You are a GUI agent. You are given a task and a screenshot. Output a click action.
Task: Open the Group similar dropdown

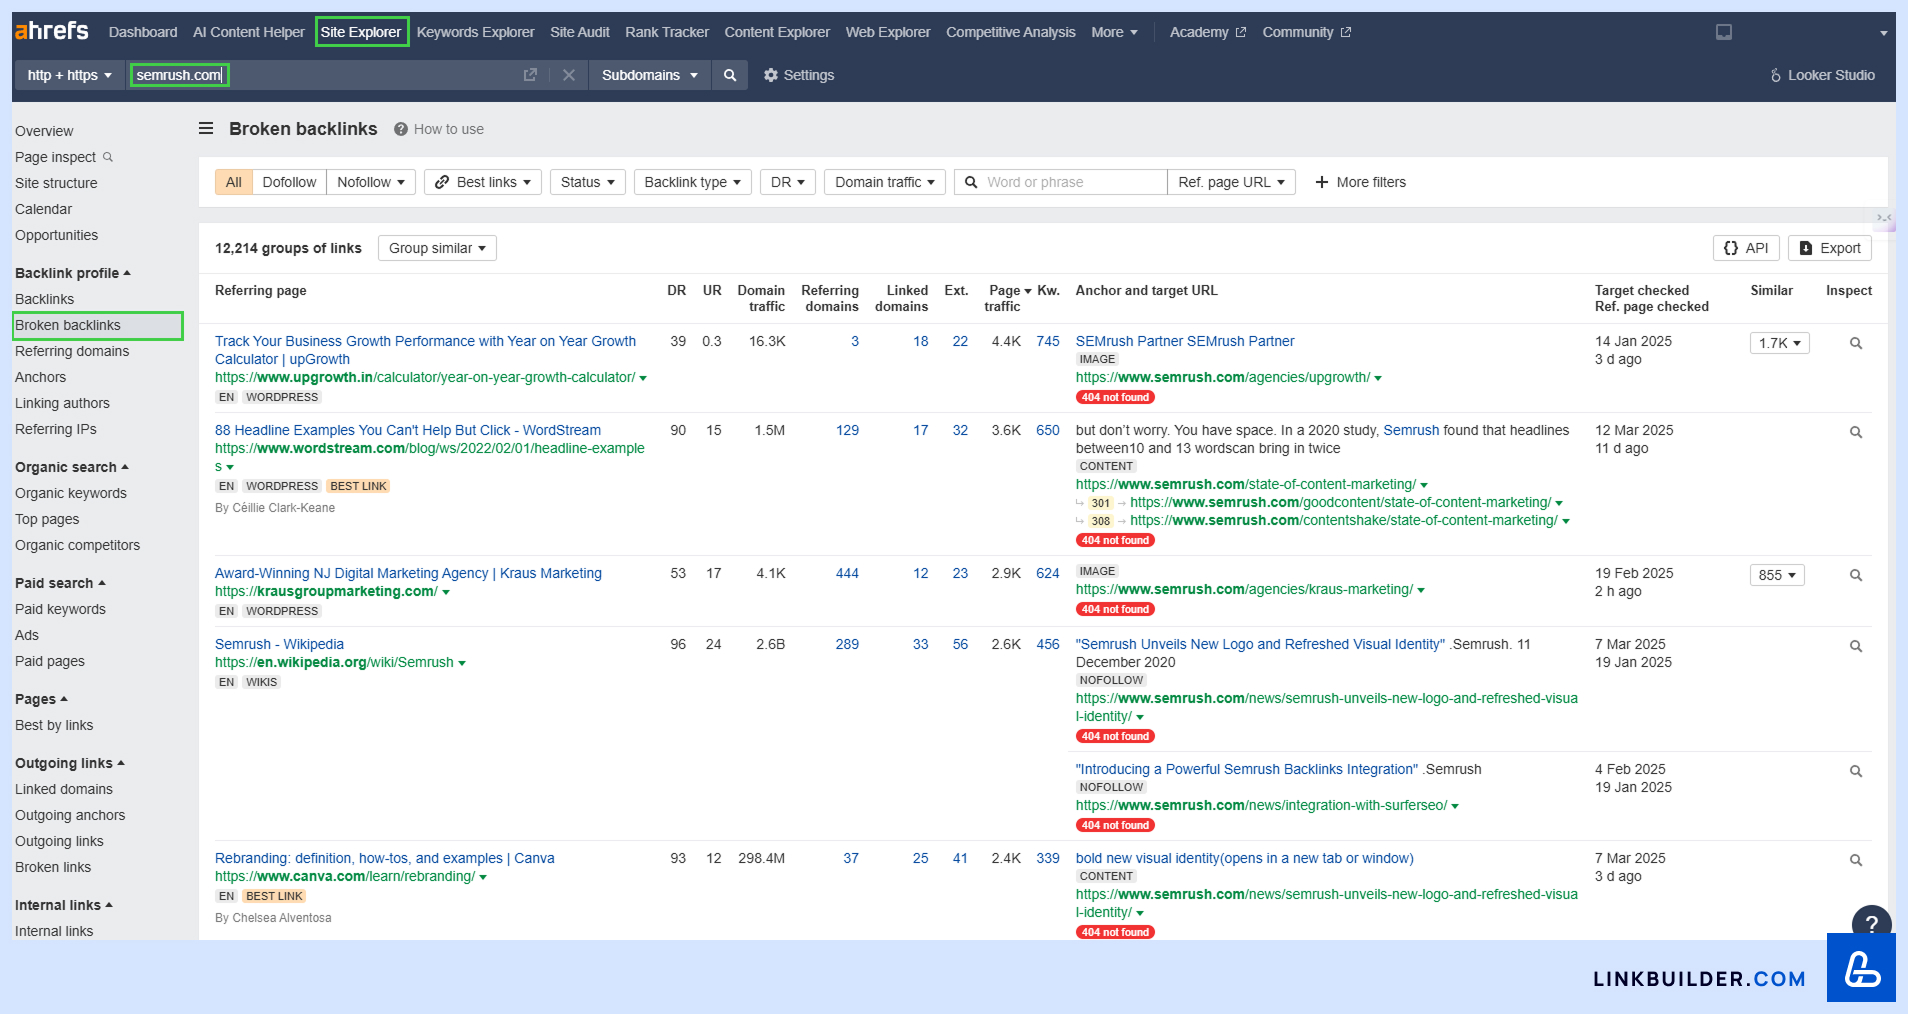pos(437,248)
